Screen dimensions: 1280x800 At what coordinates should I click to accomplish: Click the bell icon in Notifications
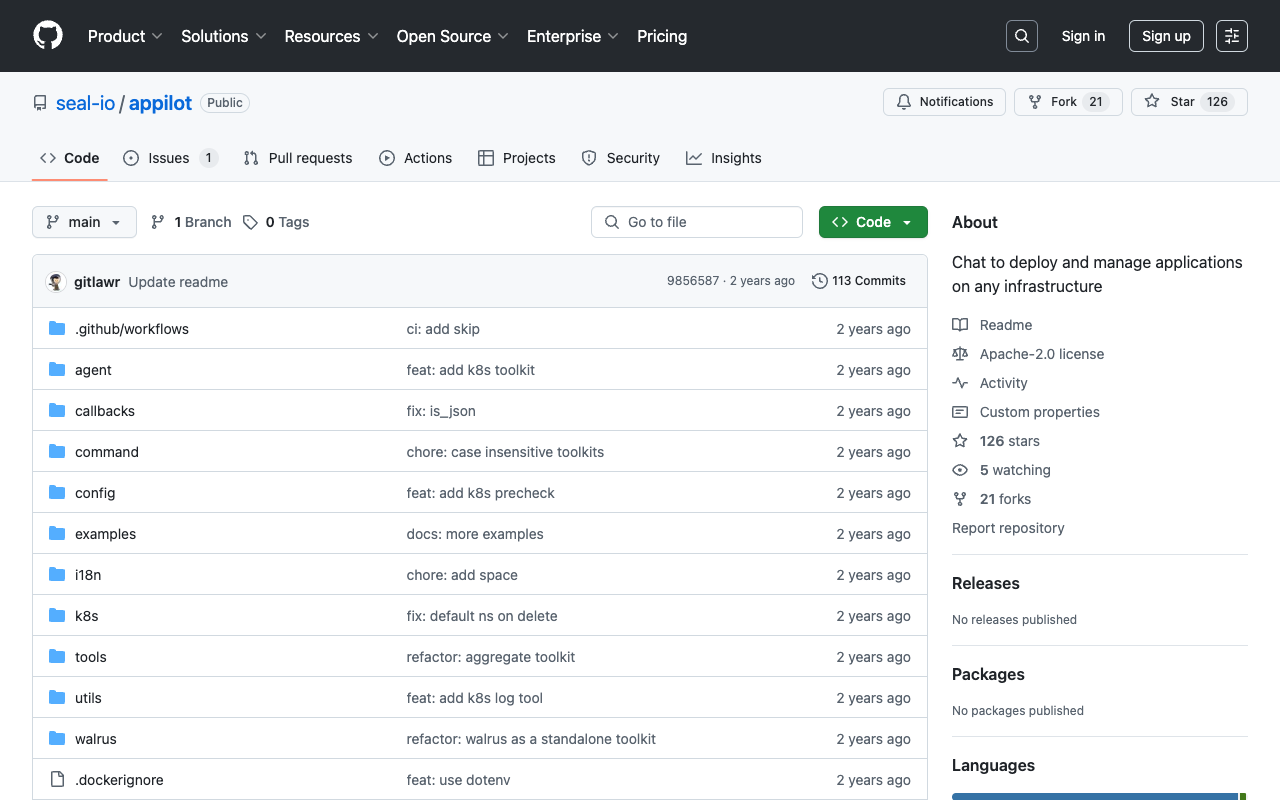(904, 102)
